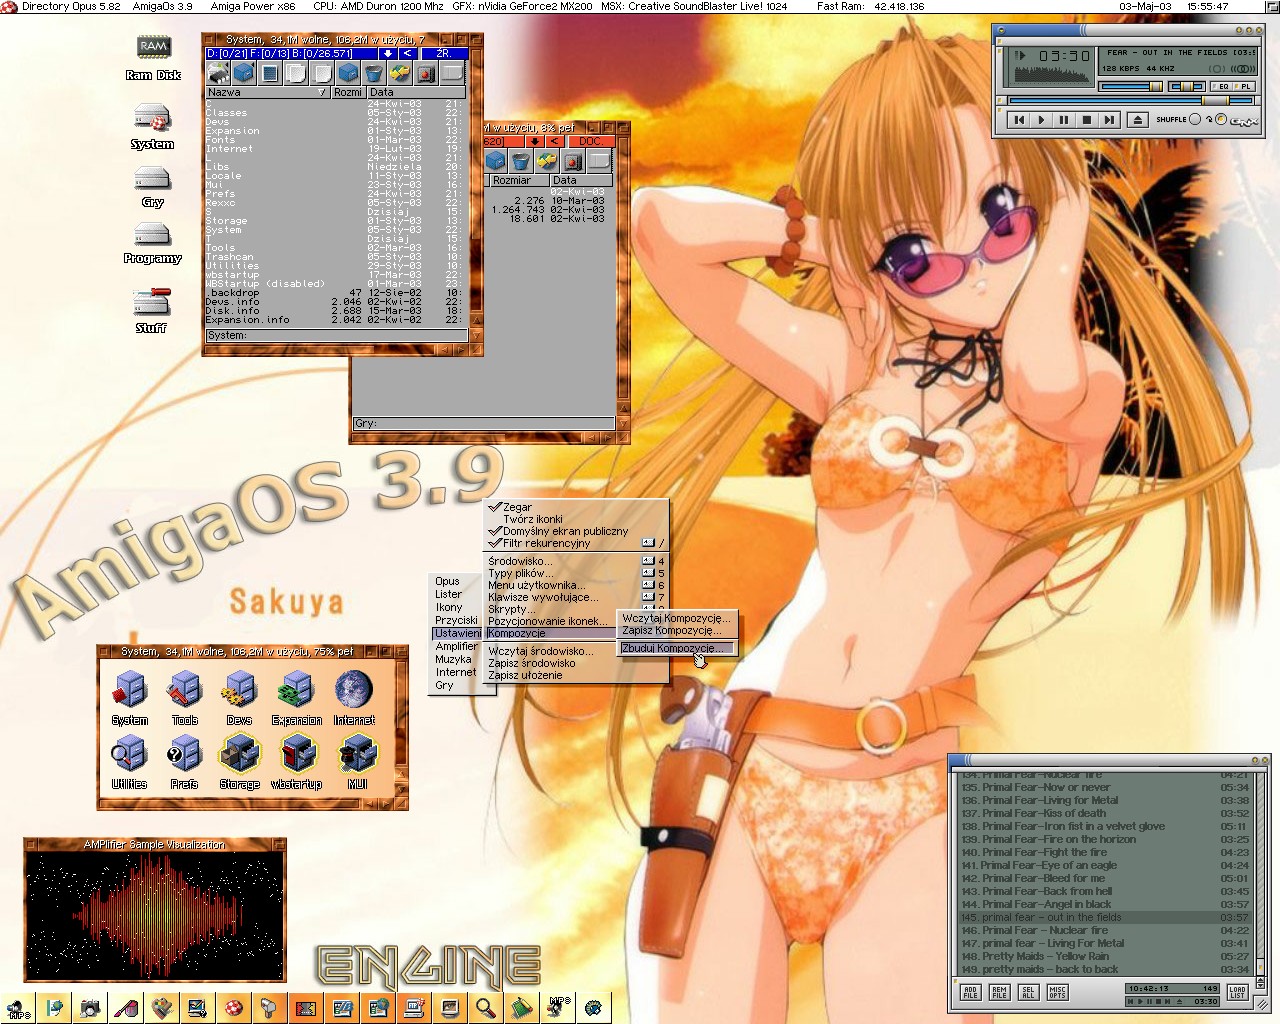This screenshot has width=1280, height=1024.
Task: Open the Programy drive desktop icon
Action: coord(152,242)
